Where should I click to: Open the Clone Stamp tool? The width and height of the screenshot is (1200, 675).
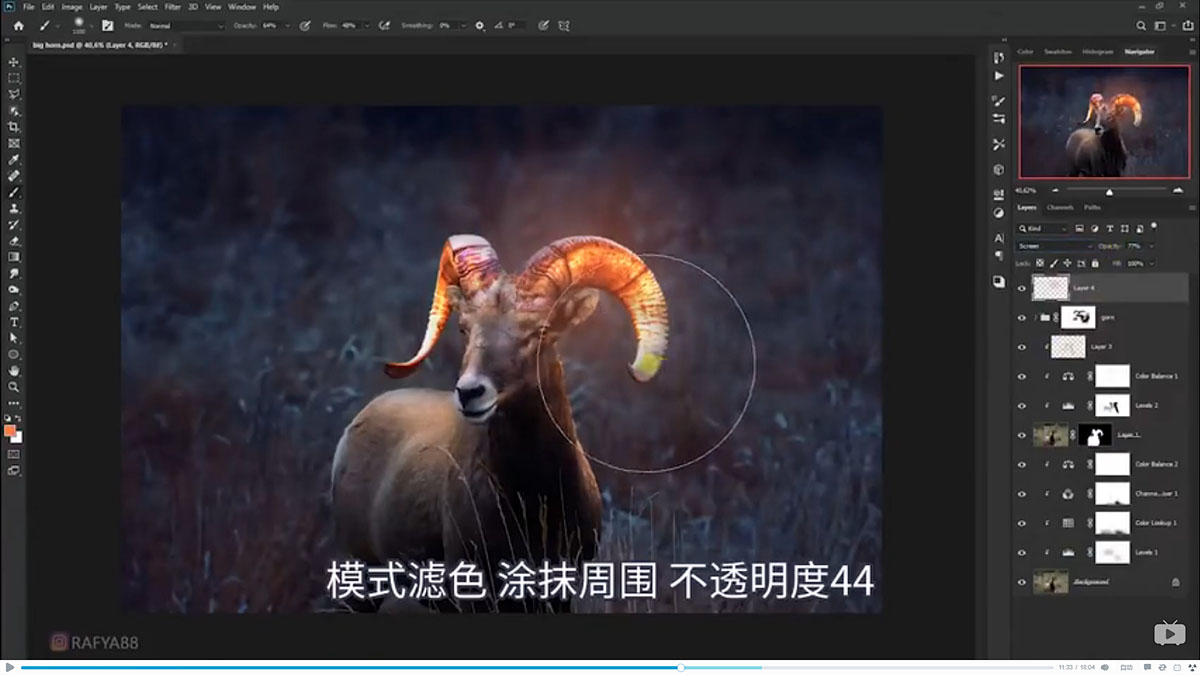(x=13, y=210)
